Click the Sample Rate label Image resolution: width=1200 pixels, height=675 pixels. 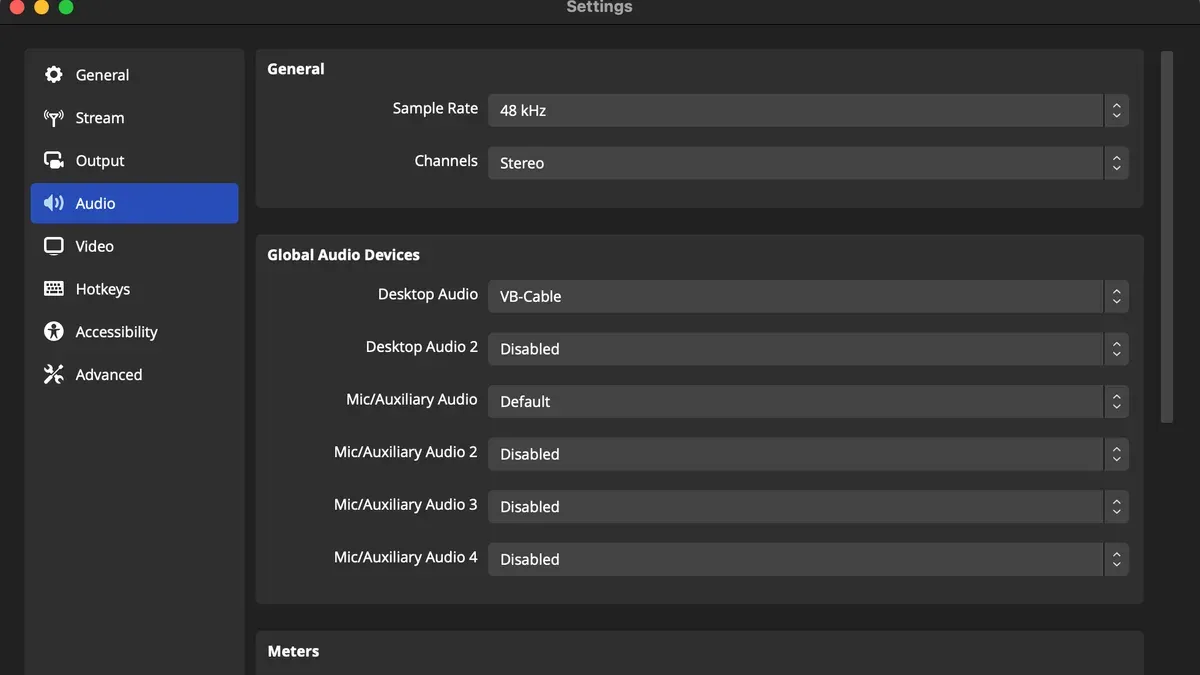[435, 108]
